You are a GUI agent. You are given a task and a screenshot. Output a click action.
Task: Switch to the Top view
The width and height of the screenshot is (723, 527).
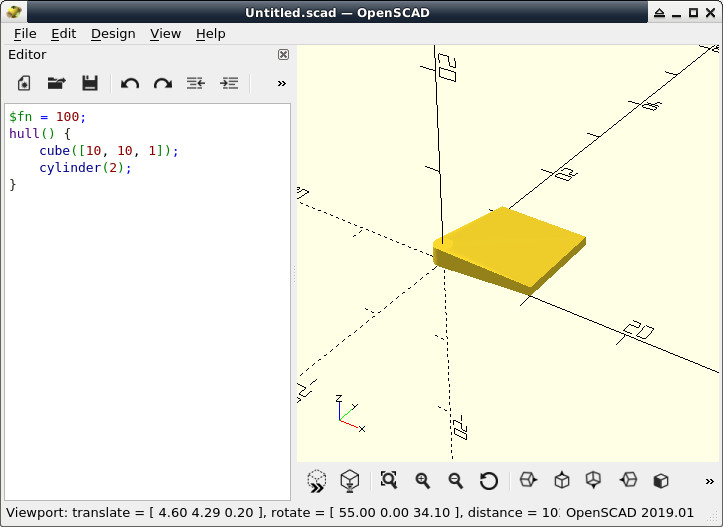pos(562,480)
